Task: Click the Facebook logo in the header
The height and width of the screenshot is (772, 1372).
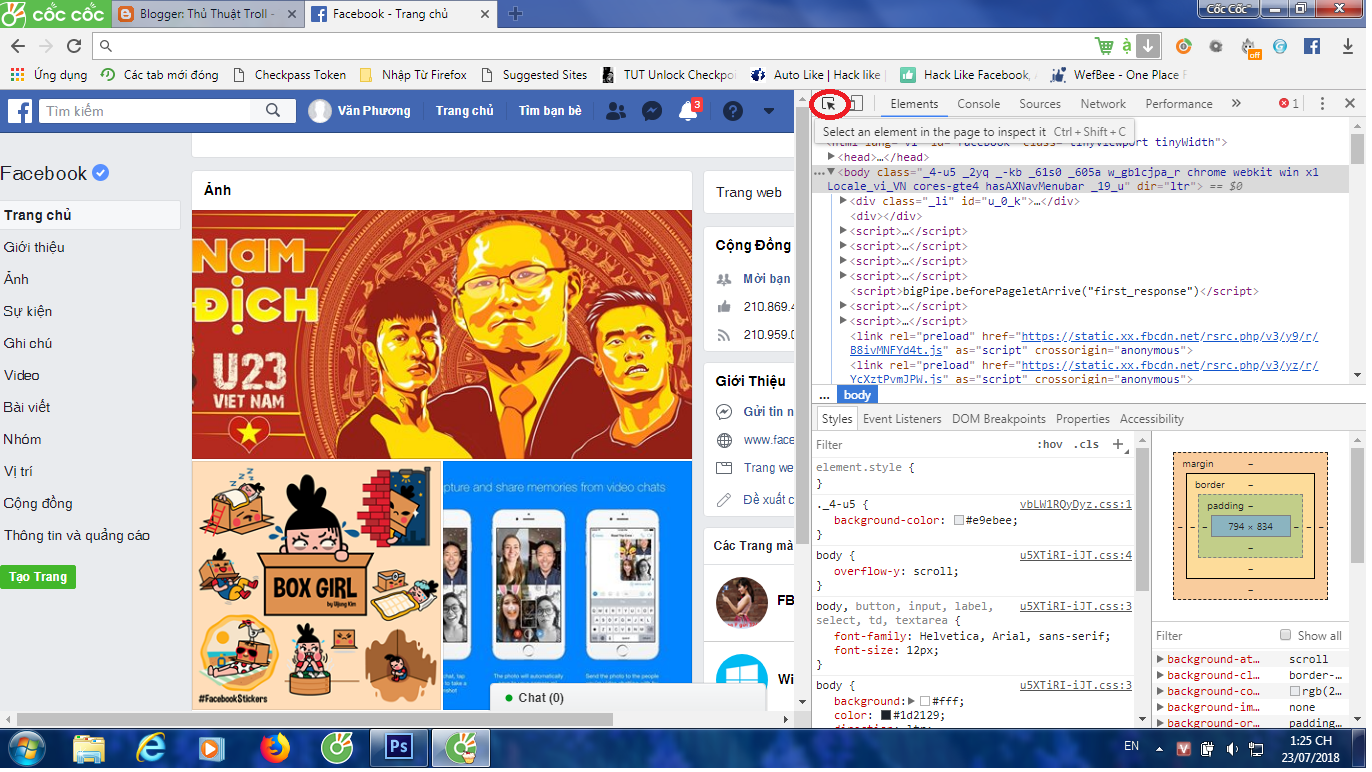Action: point(20,111)
